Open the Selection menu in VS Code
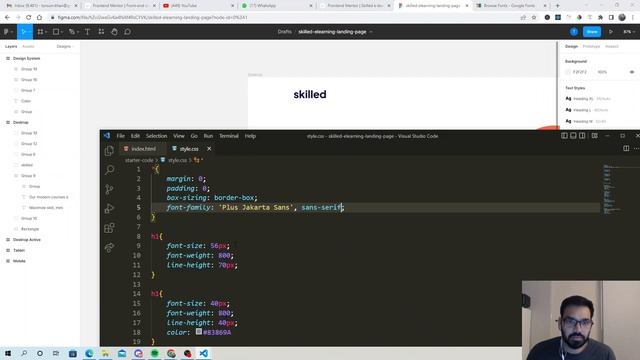 coord(156,136)
